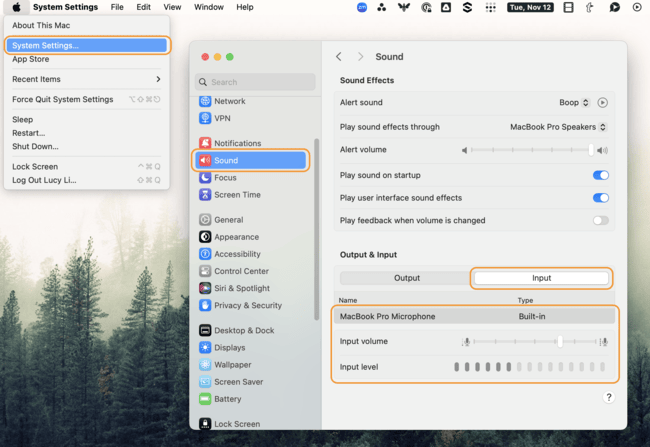Click the Accessibility icon in sidebar

(x=205, y=254)
